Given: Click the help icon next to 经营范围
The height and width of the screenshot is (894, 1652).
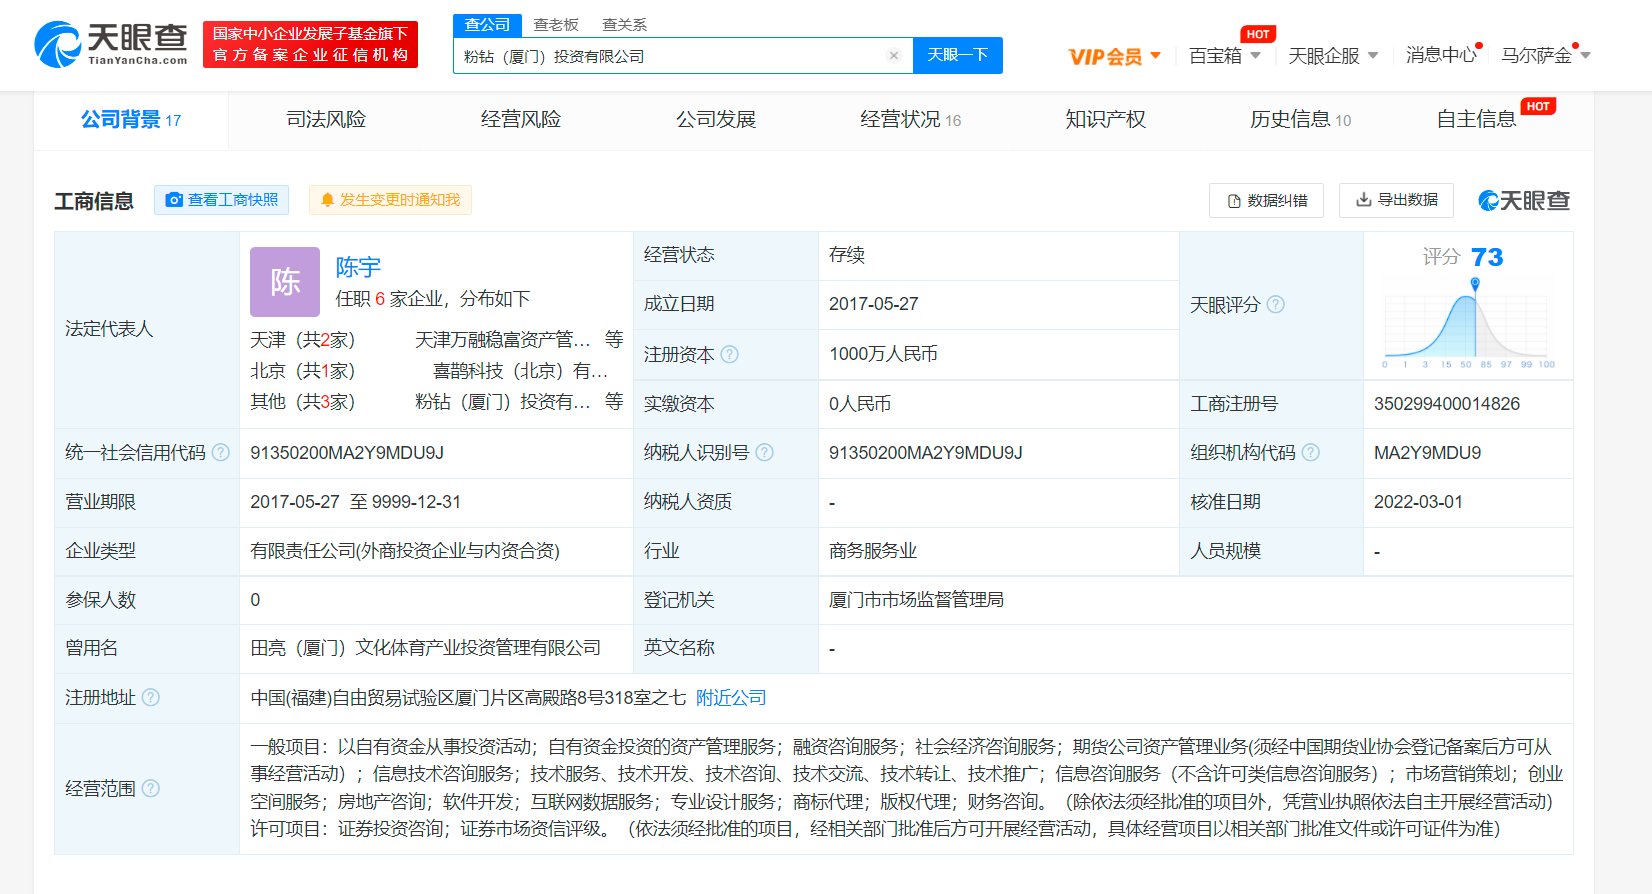Looking at the screenshot, I should pos(151,788).
